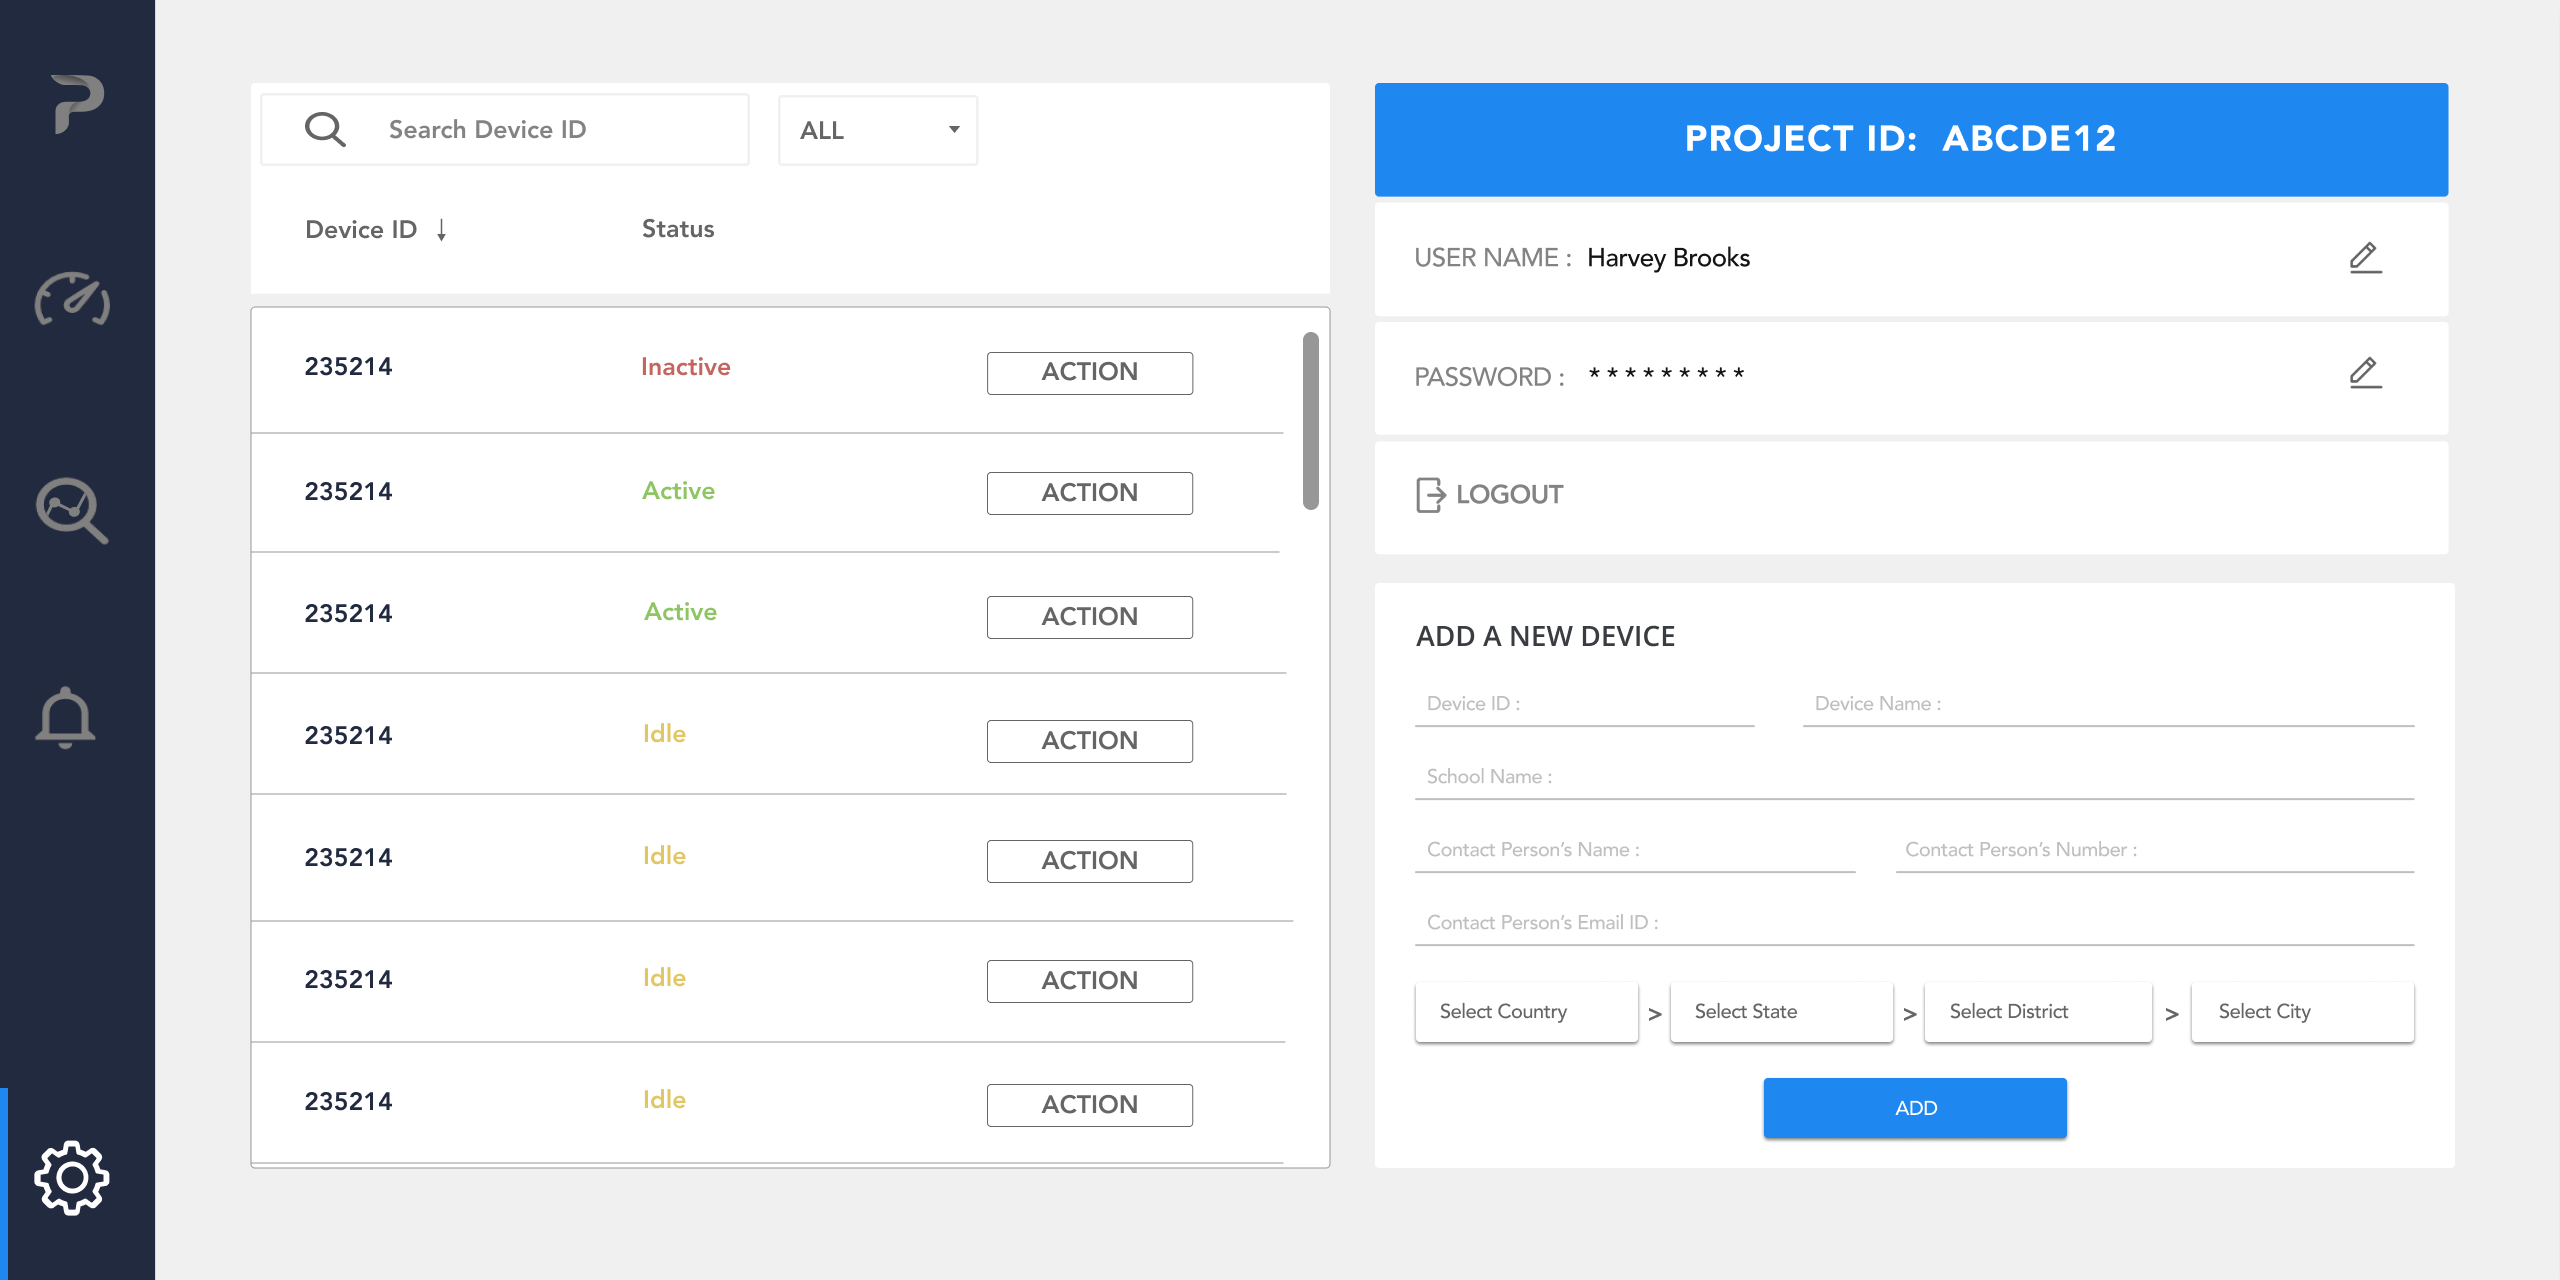Open Select City dropdown
This screenshot has height=1280, width=2560.
(2302, 1012)
